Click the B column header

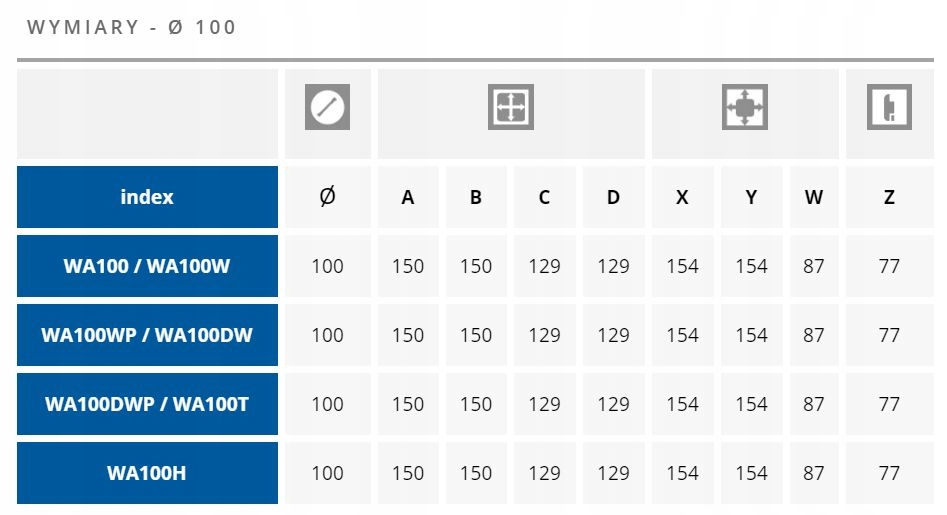point(476,197)
